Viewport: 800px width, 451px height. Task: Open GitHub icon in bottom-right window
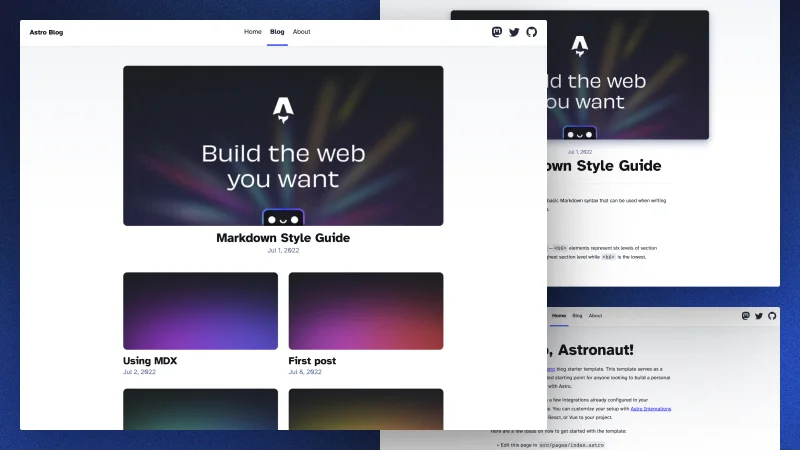772,316
